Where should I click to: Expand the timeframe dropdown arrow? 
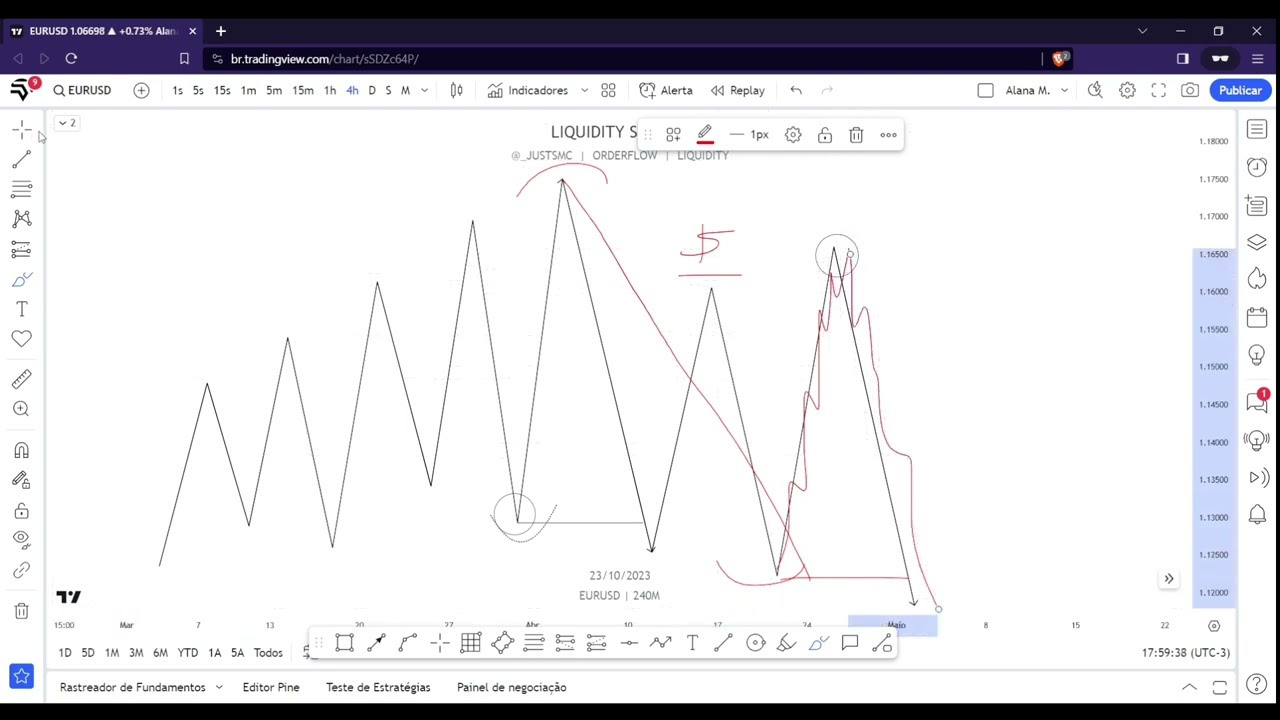pyautogui.click(x=424, y=90)
